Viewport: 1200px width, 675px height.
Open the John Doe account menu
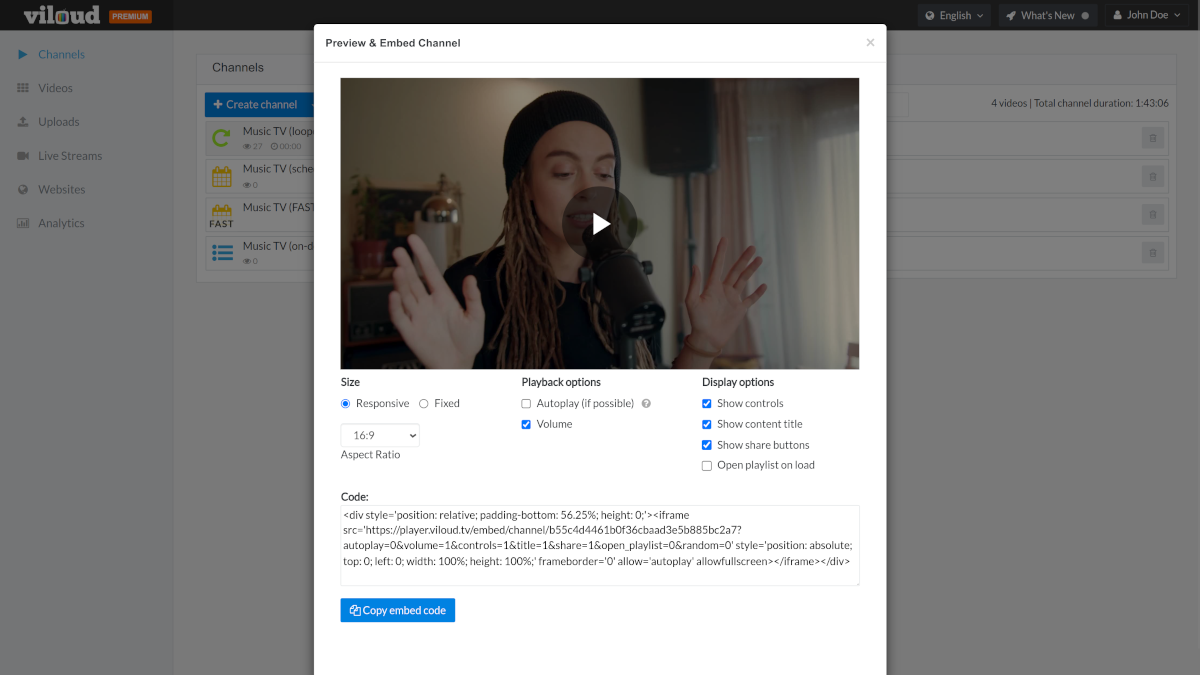point(1146,15)
